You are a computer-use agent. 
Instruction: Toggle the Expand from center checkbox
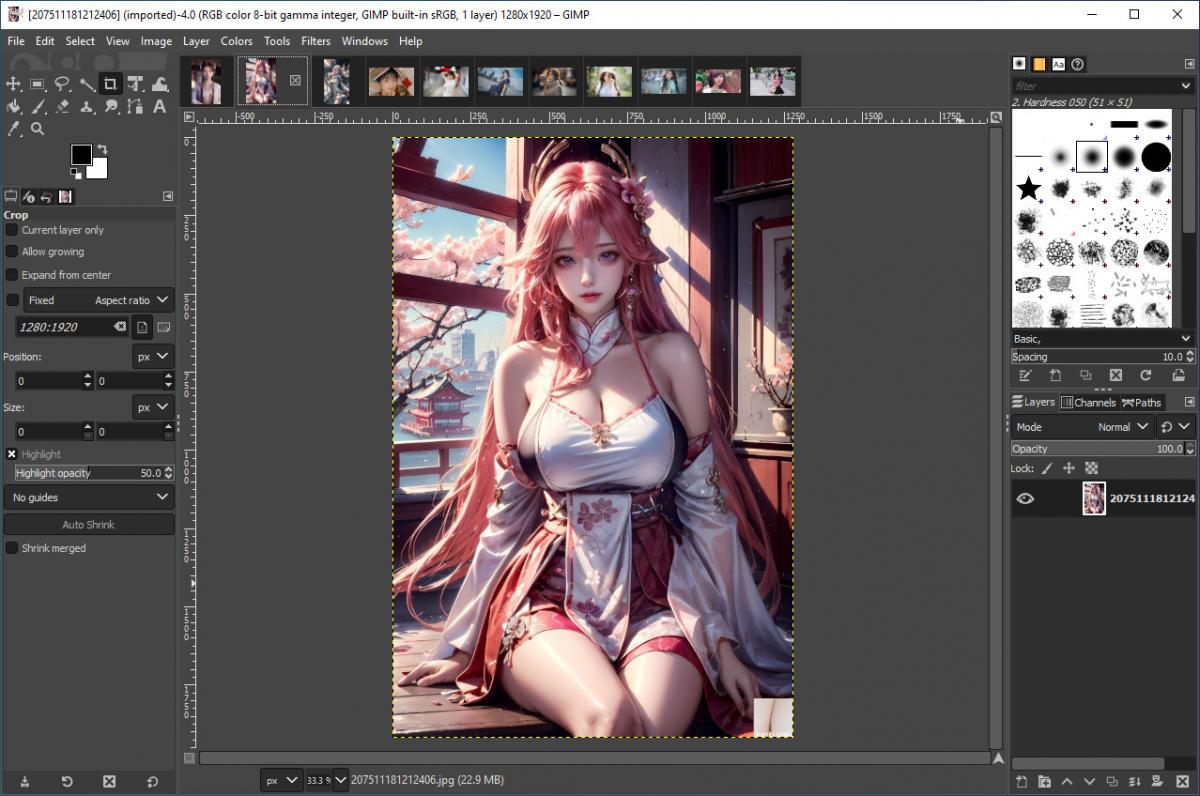[13, 275]
